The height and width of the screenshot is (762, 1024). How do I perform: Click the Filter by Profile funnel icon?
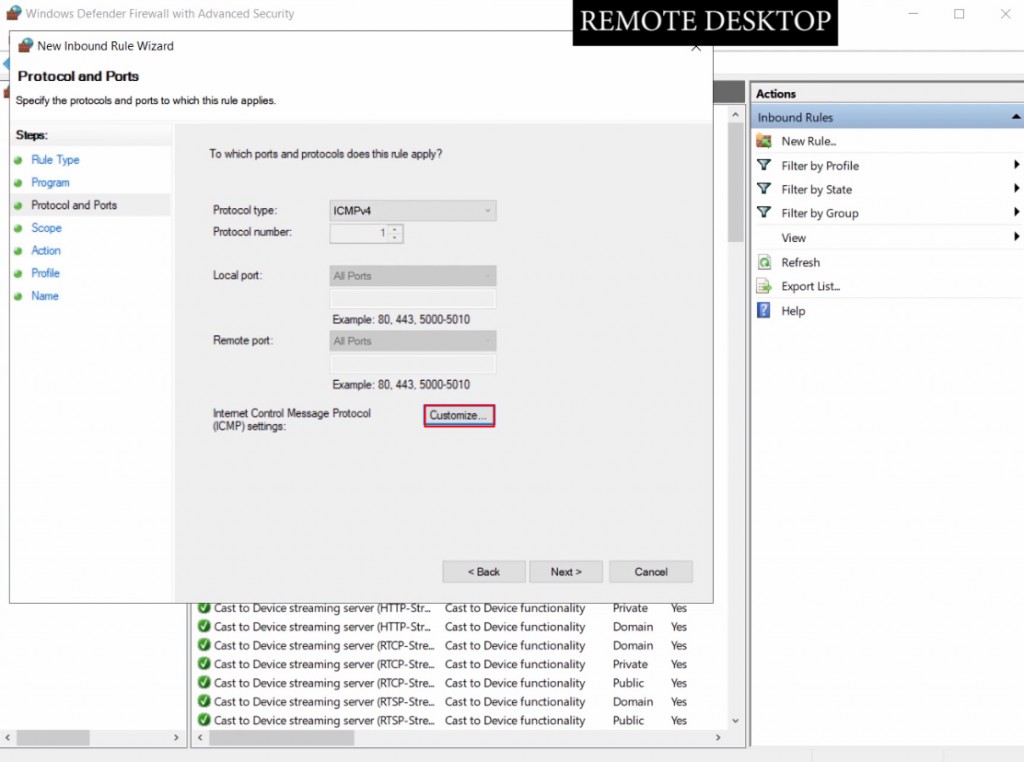[x=764, y=165]
